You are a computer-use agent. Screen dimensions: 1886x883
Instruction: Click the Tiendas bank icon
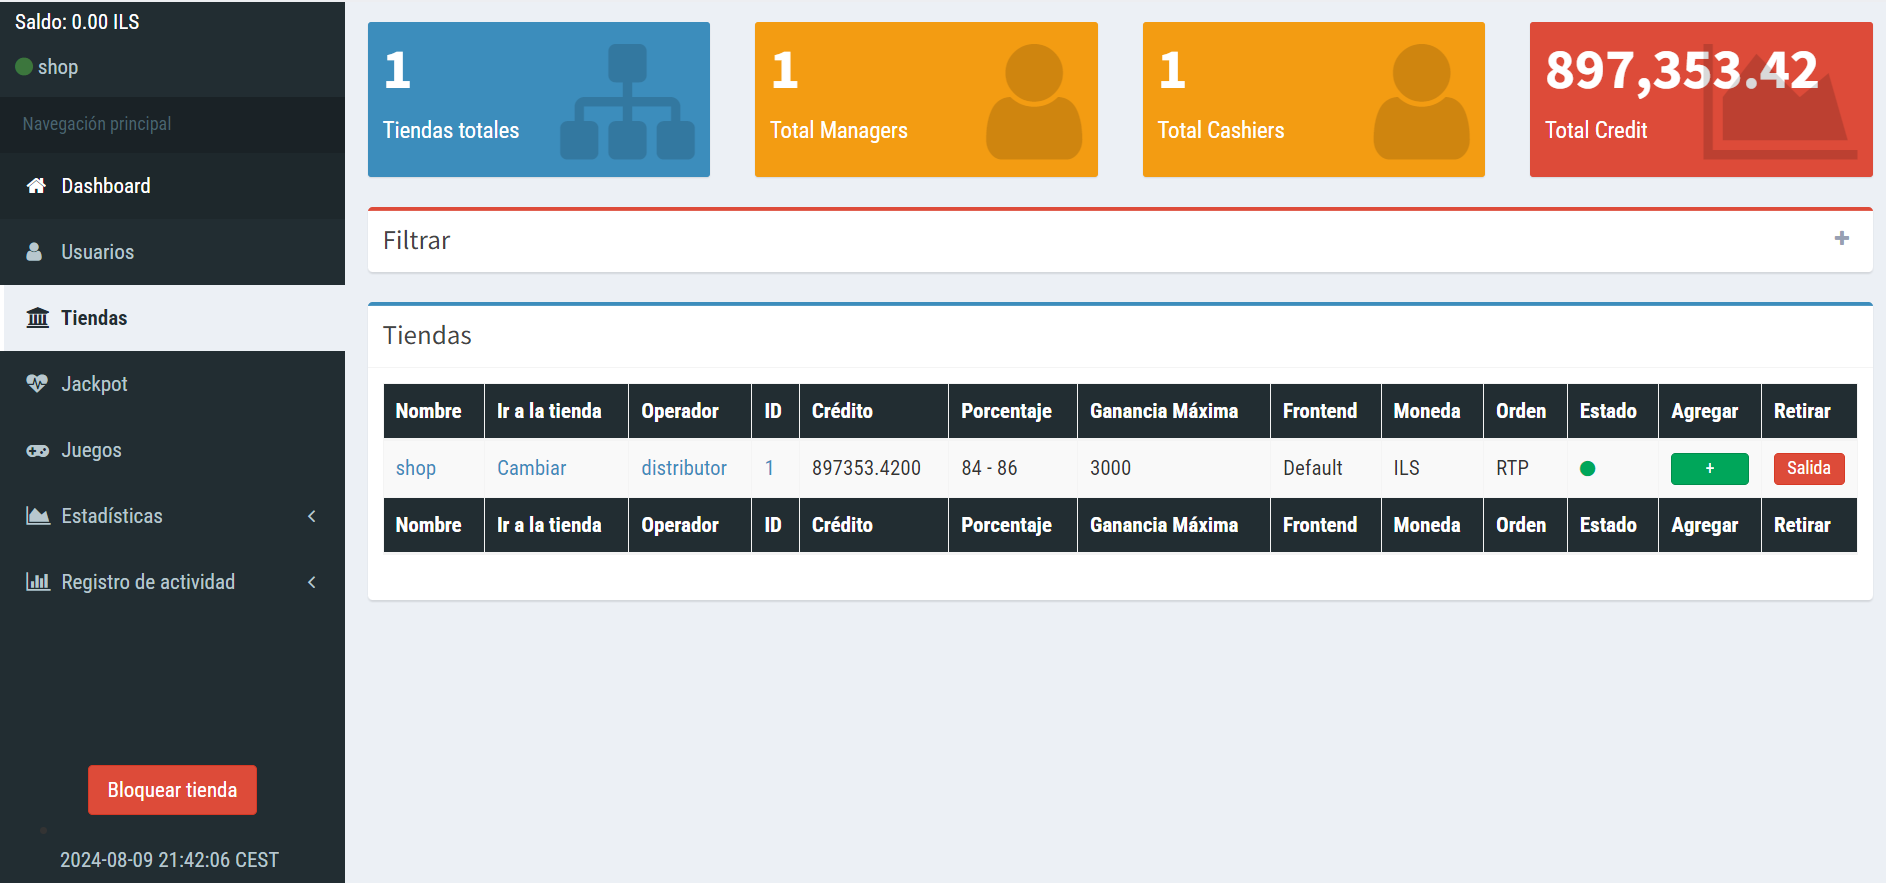coord(37,318)
